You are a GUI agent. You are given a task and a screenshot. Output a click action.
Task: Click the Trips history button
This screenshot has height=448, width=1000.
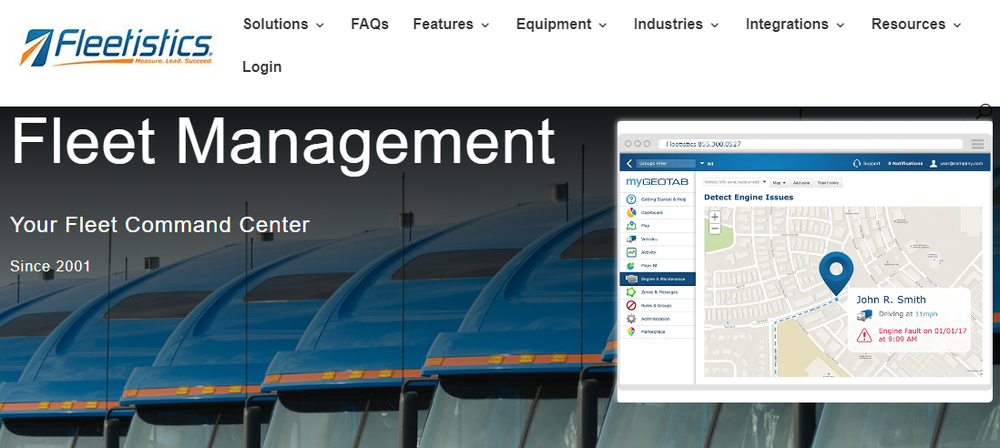pos(828,183)
